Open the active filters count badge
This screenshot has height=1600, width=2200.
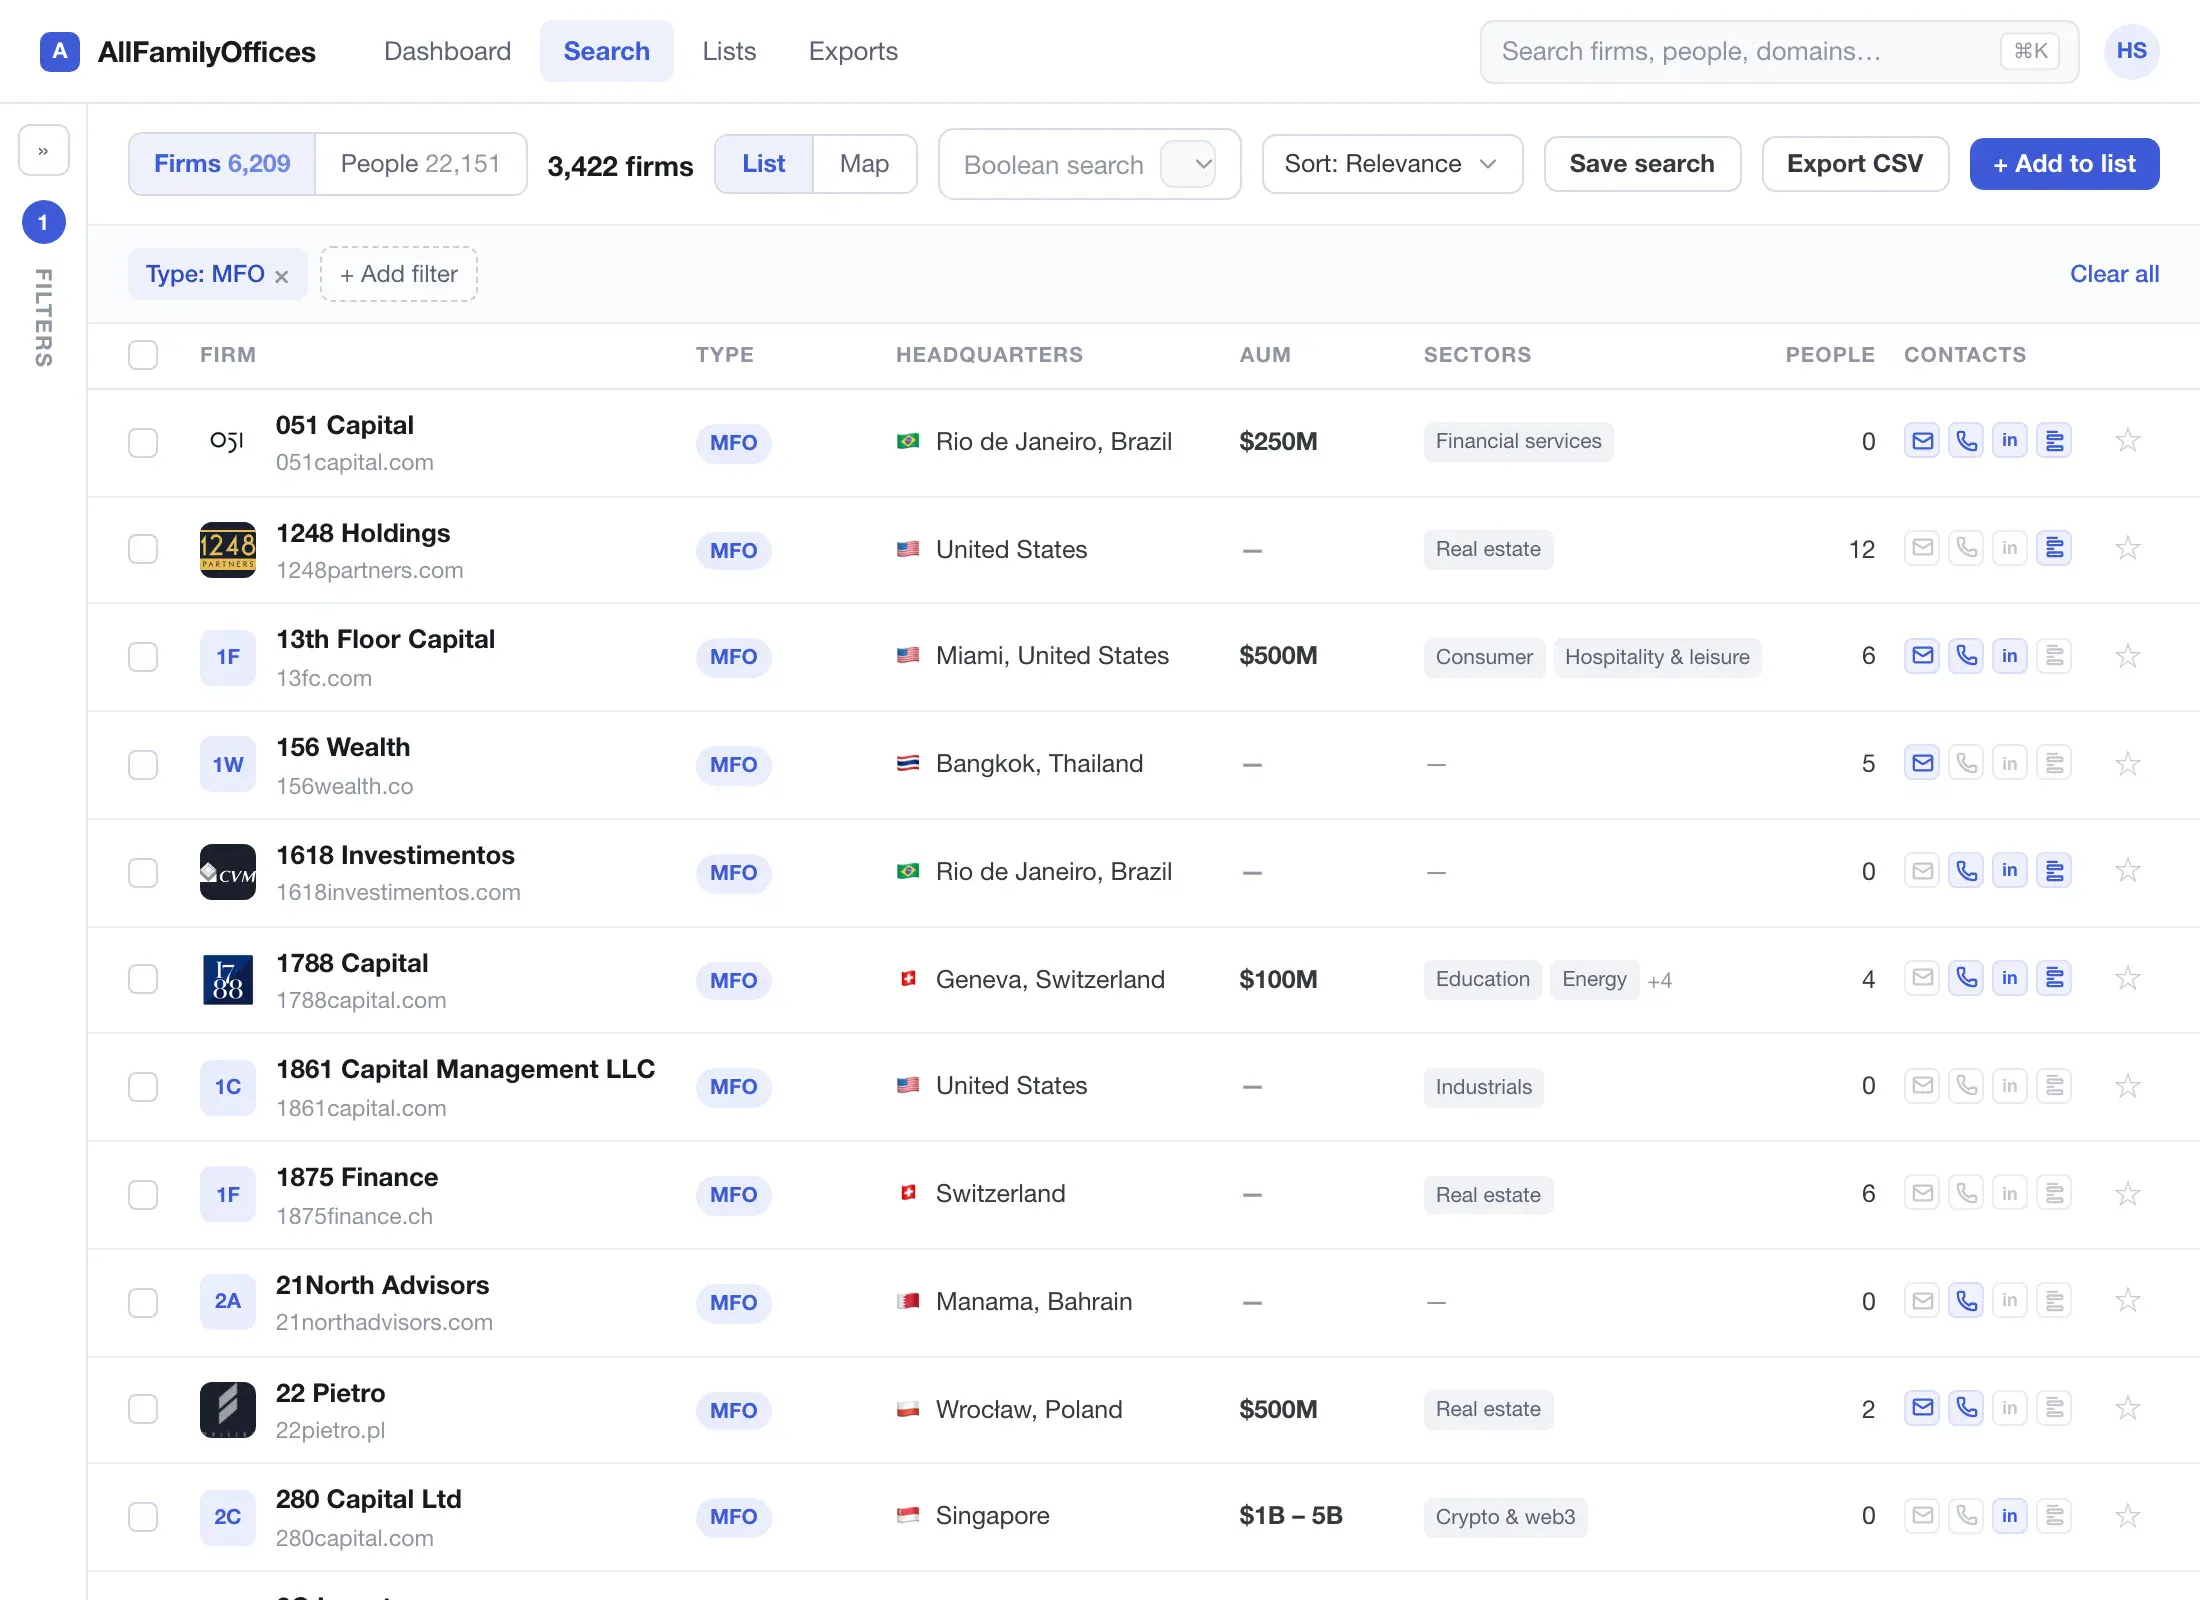(43, 222)
